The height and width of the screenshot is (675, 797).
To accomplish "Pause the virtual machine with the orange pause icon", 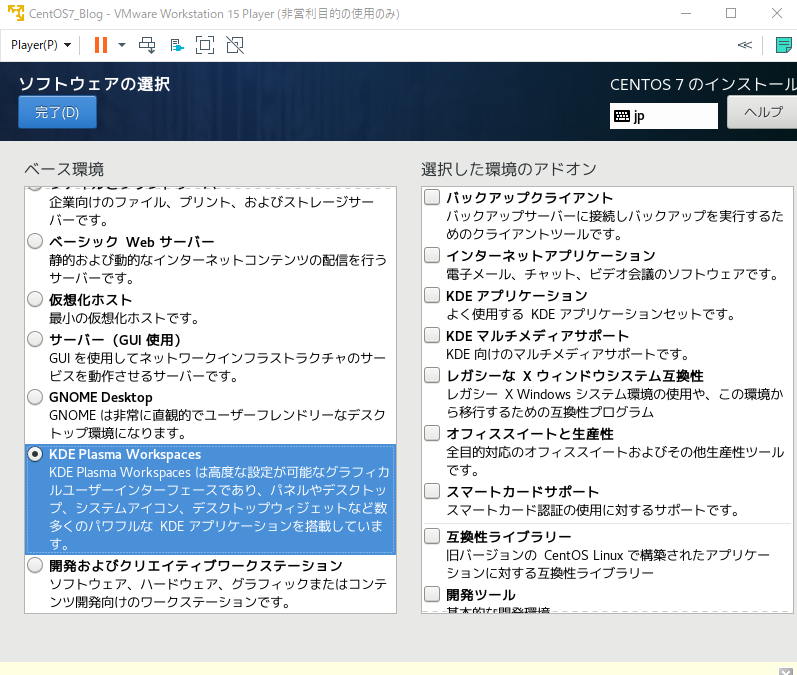I will (x=101, y=45).
